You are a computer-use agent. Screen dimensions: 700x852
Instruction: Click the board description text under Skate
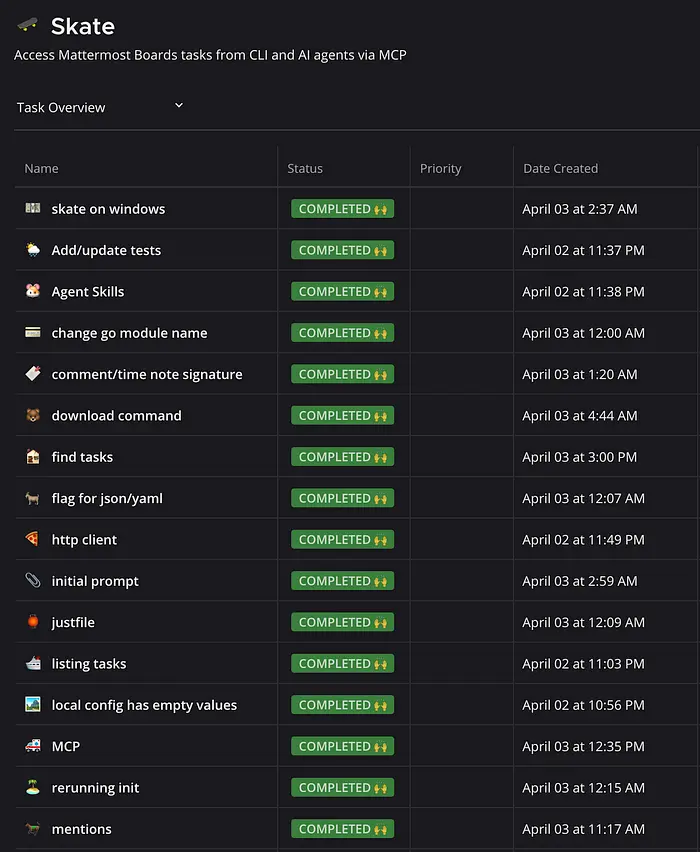click(x=210, y=55)
